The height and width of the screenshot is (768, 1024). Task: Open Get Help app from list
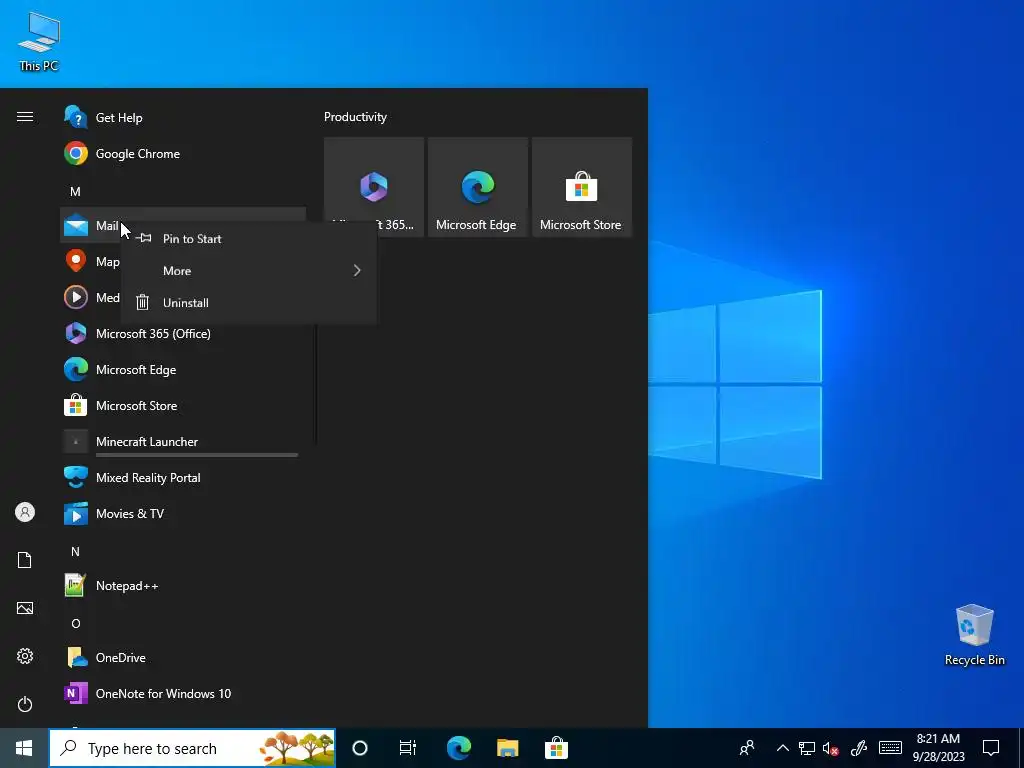(183, 118)
